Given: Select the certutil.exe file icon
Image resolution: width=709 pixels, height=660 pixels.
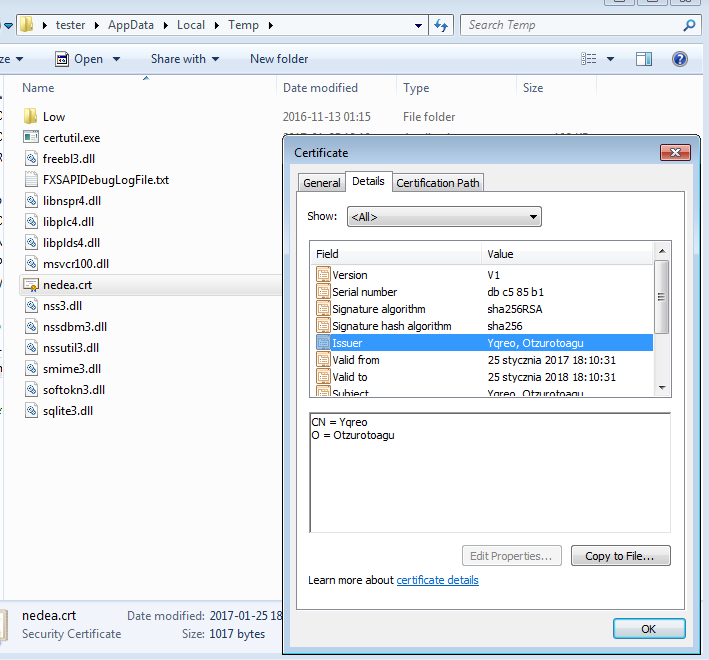Looking at the screenshot, I should pos(30,138).
